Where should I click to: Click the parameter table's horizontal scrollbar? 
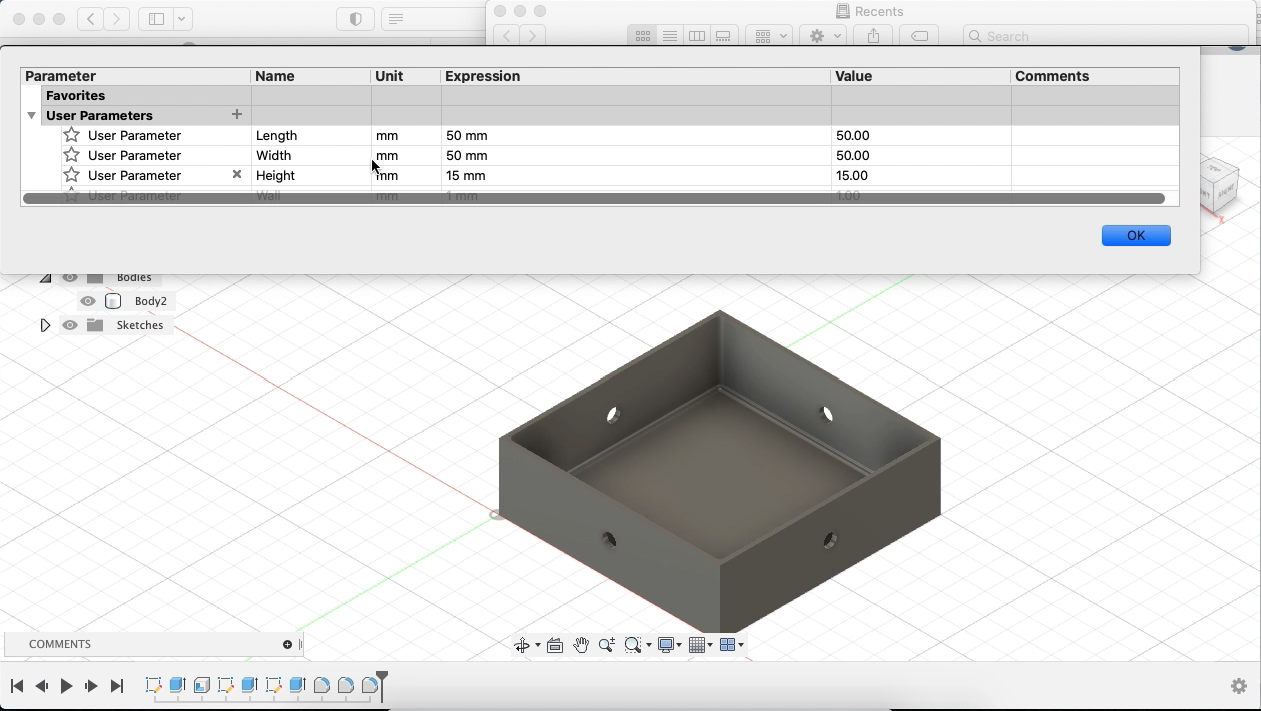click(594, 198)
